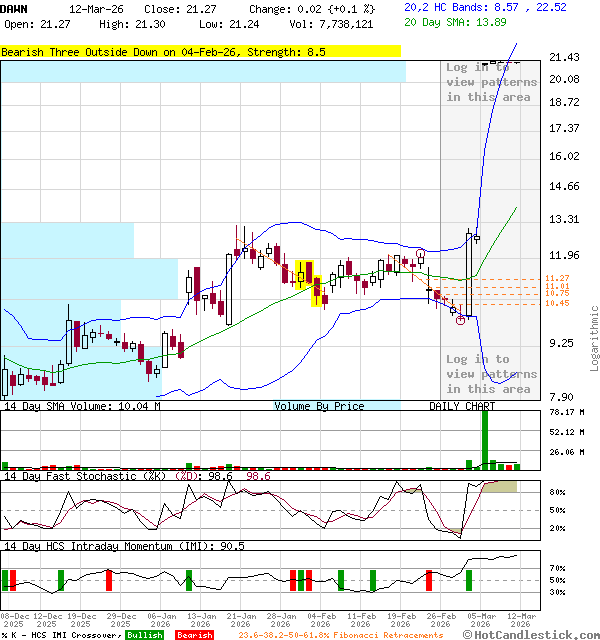Image resolution: width=600 pixels, height=640 pixels.
Task: Click the tallest green volume bar
Action: 485,438
